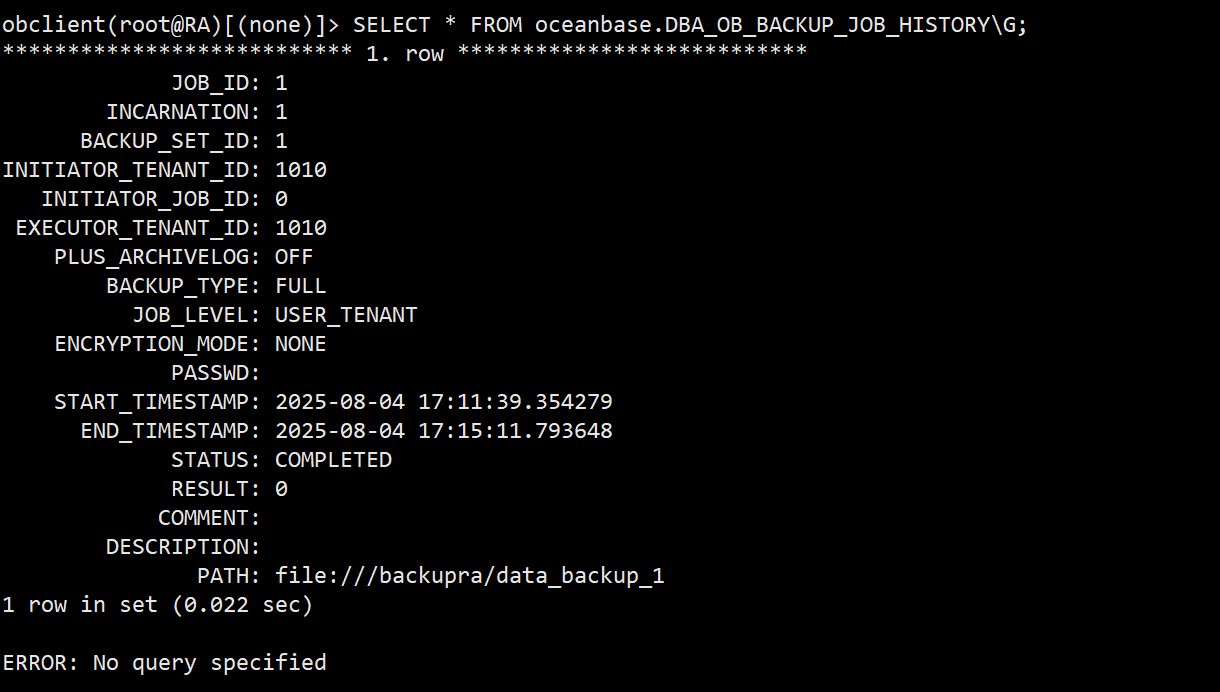Click the '1 row in set' summary line
The image size is (1220, 692).
coord(157,605)
